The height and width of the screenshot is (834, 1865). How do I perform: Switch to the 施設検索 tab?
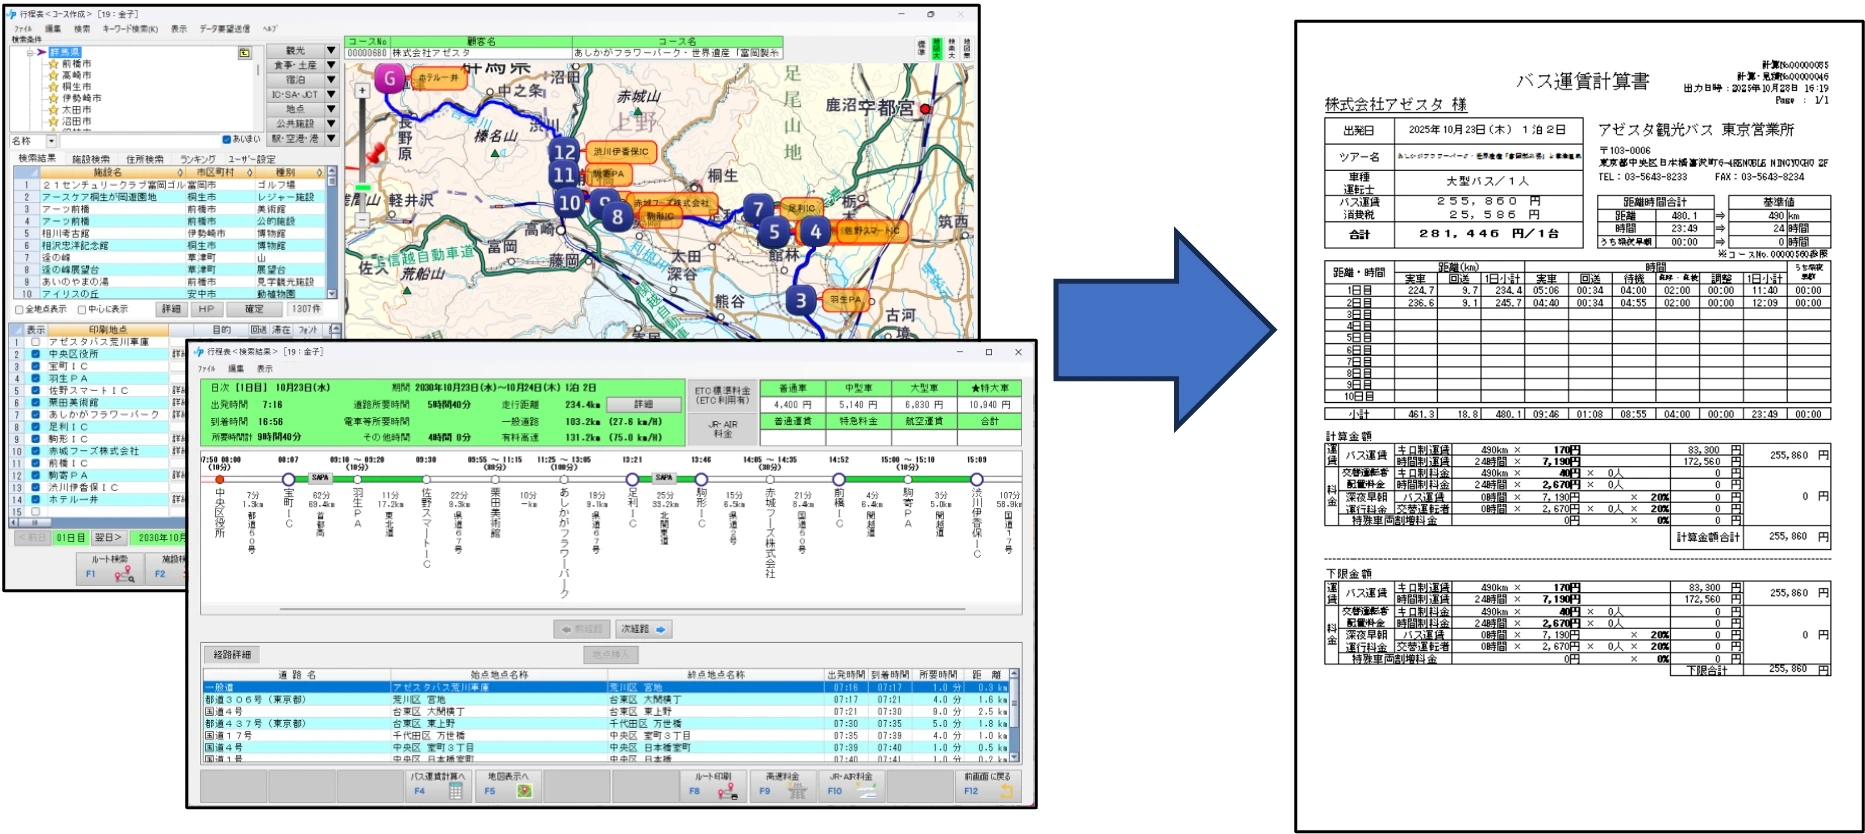91,159
